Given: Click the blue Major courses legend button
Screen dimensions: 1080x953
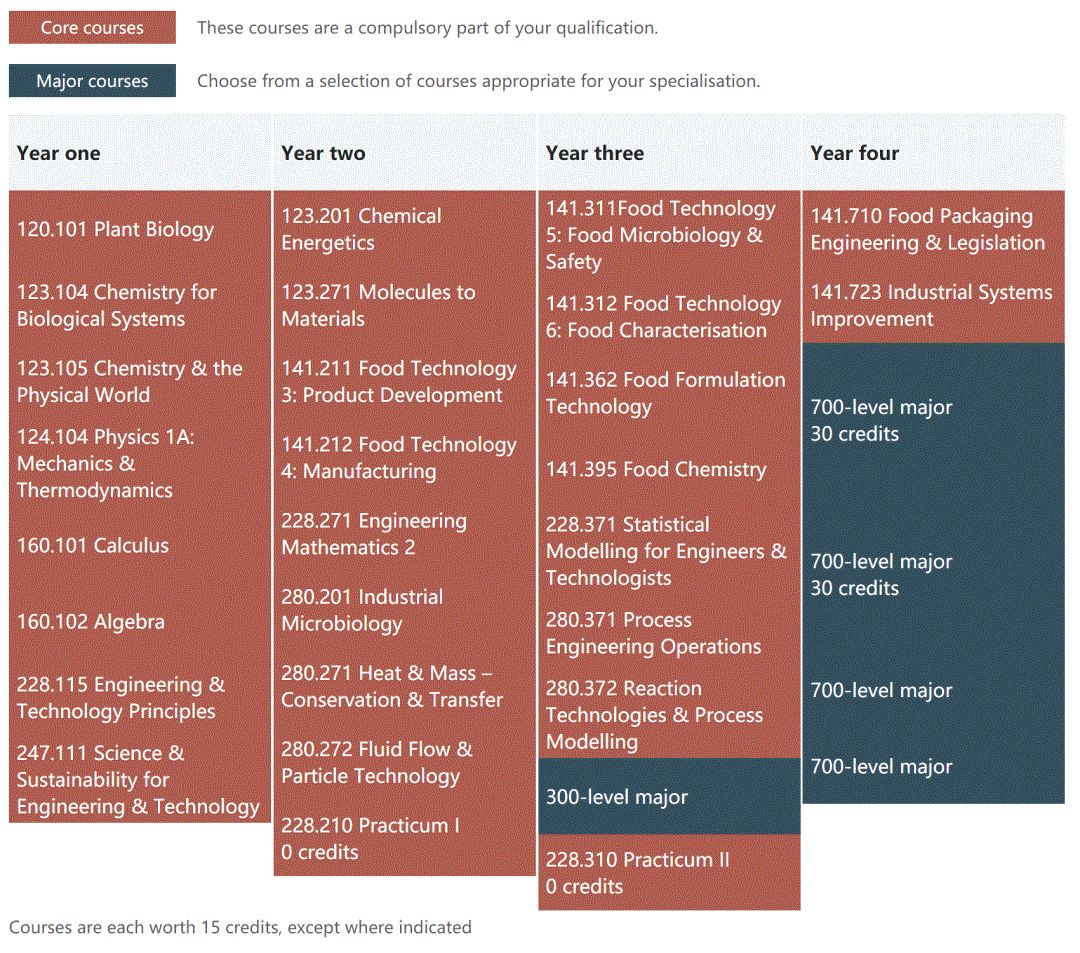Looking at the screenshot, I should coord(92,81).
